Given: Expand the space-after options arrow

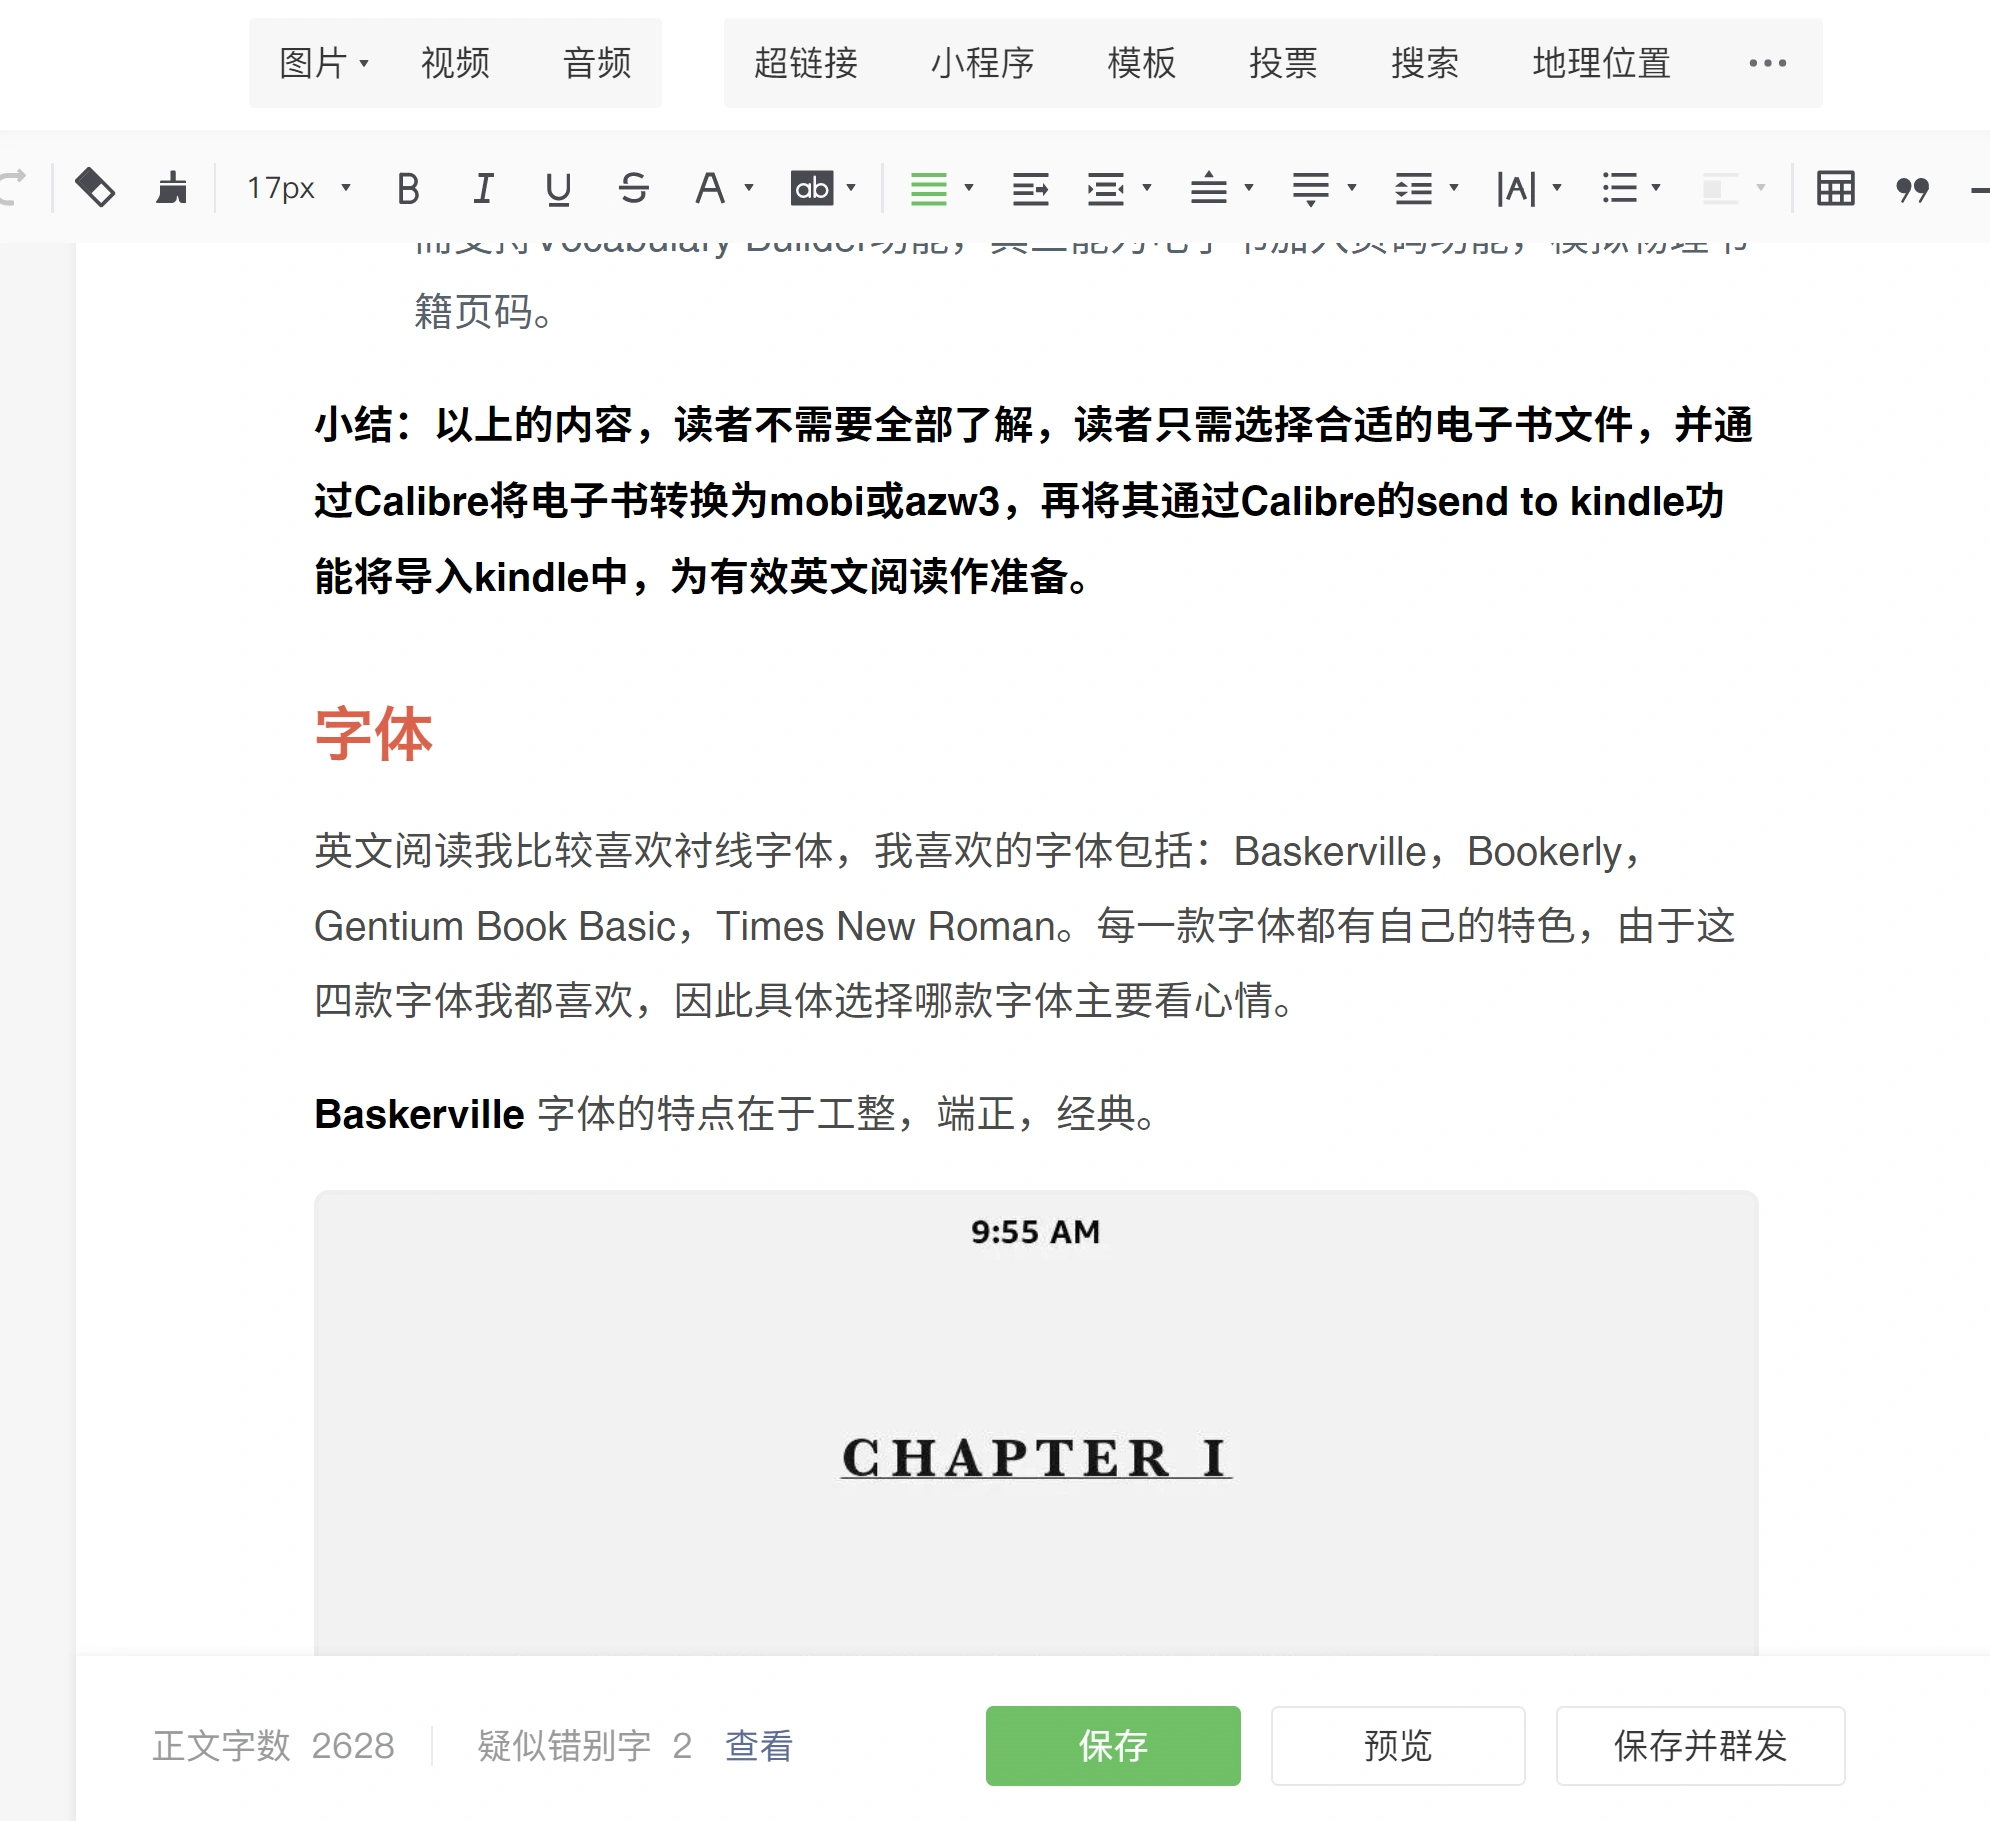Looking at the screenshot, I should 1351,187.
